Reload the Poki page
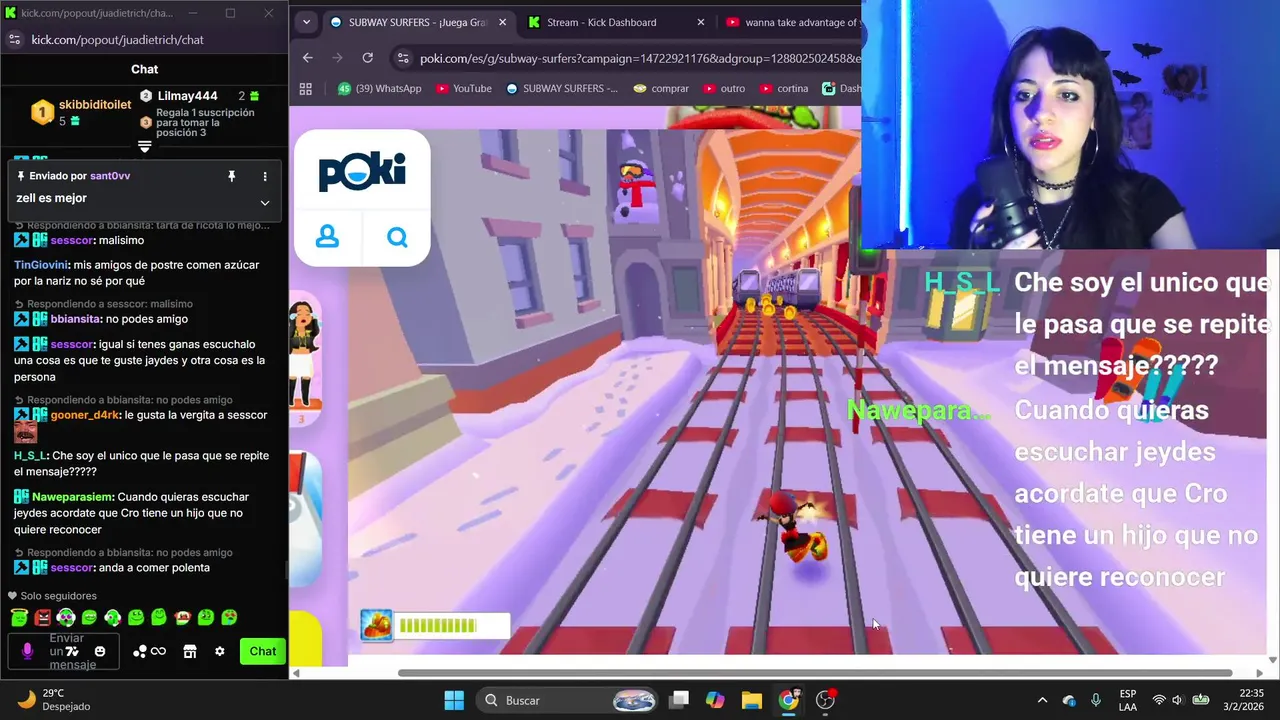Viewport: 1280px width, 720px height. tap(368, 58)
